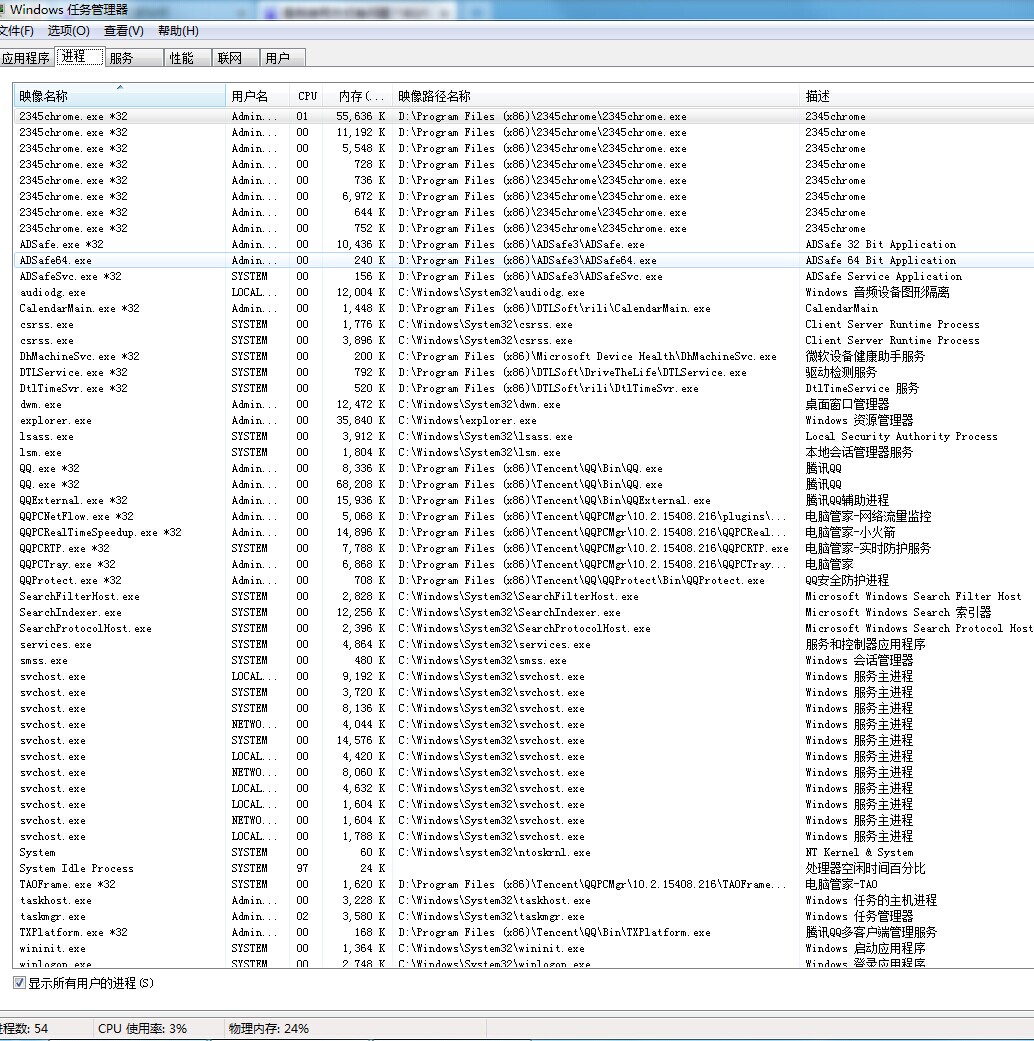Select the smss.exe process
Image resolution: width=1034 pixels, height=1041 pixels.
coord(523,661)
